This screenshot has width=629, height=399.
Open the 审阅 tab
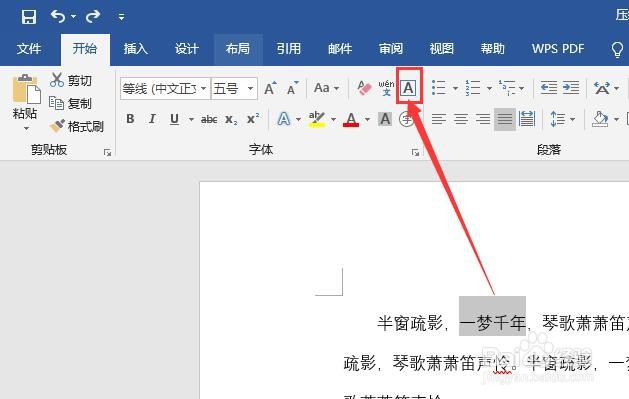[391, 49]
